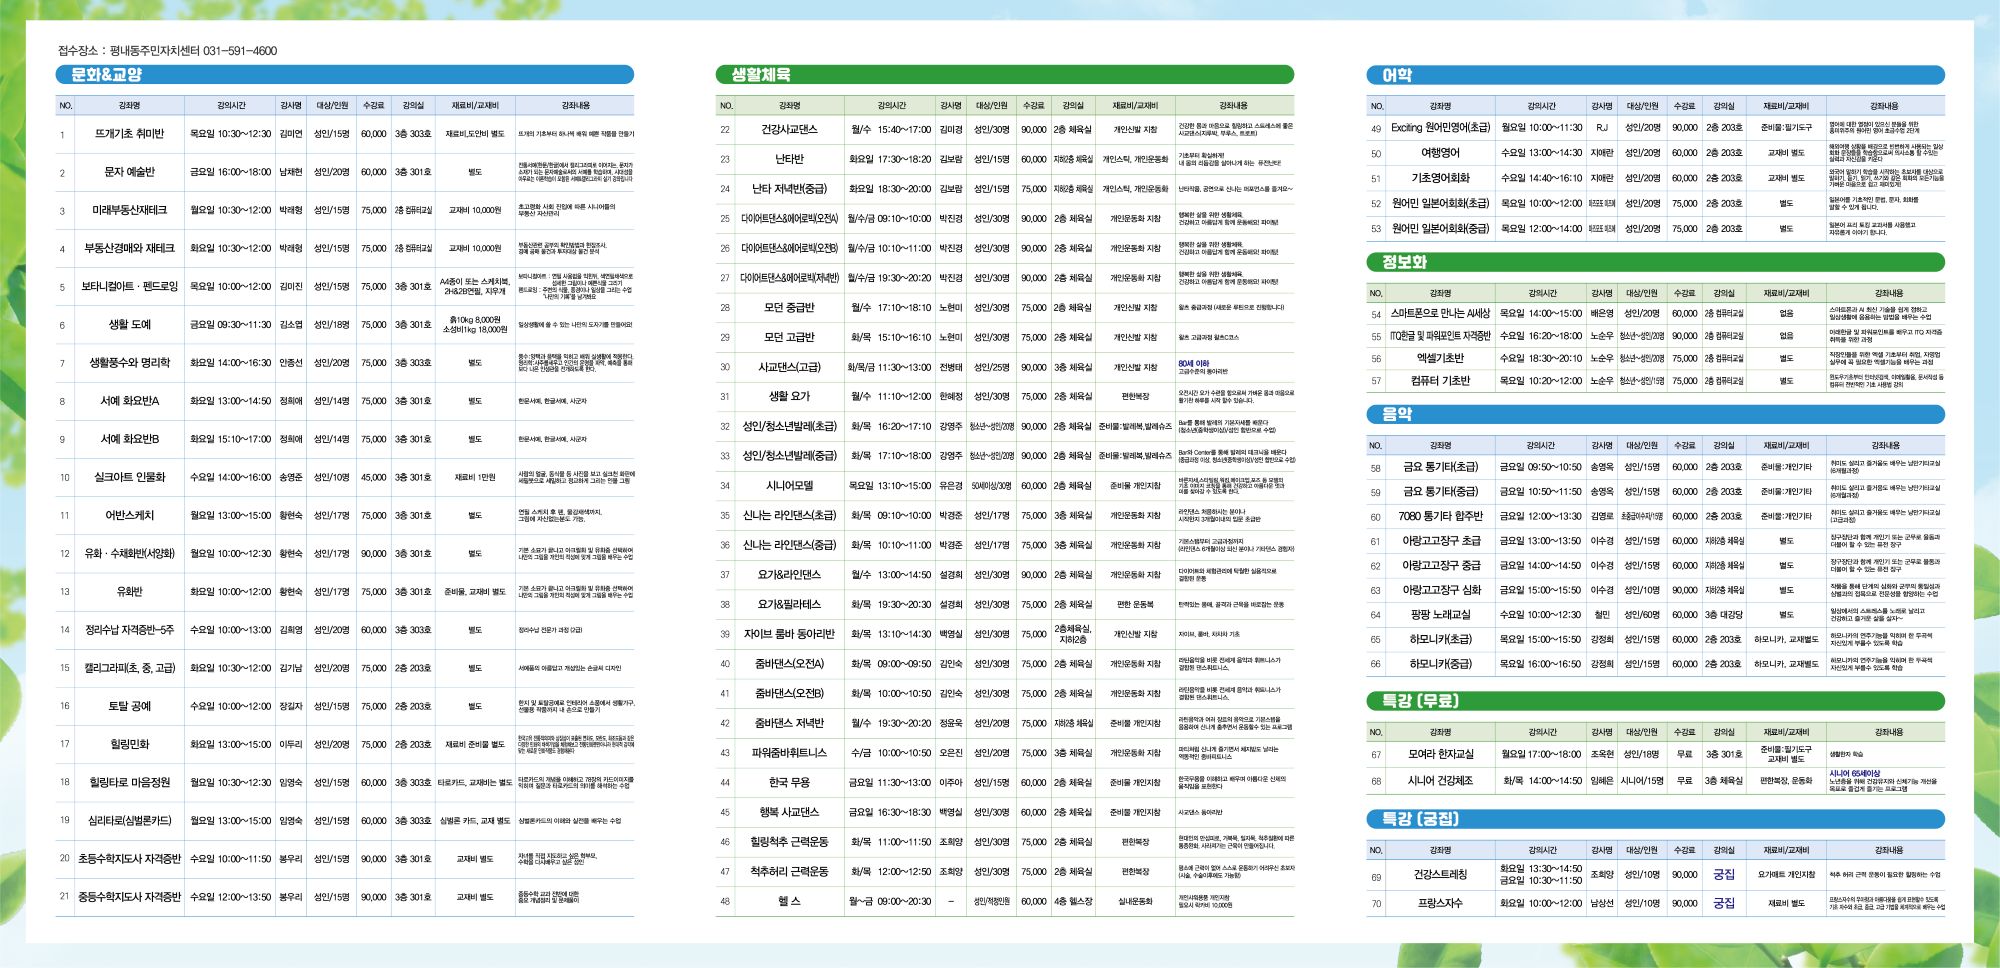This screenshot has height=968, width=2000.
Task: Click the 엑셀기초반 course name
Action: [1440, 358]
